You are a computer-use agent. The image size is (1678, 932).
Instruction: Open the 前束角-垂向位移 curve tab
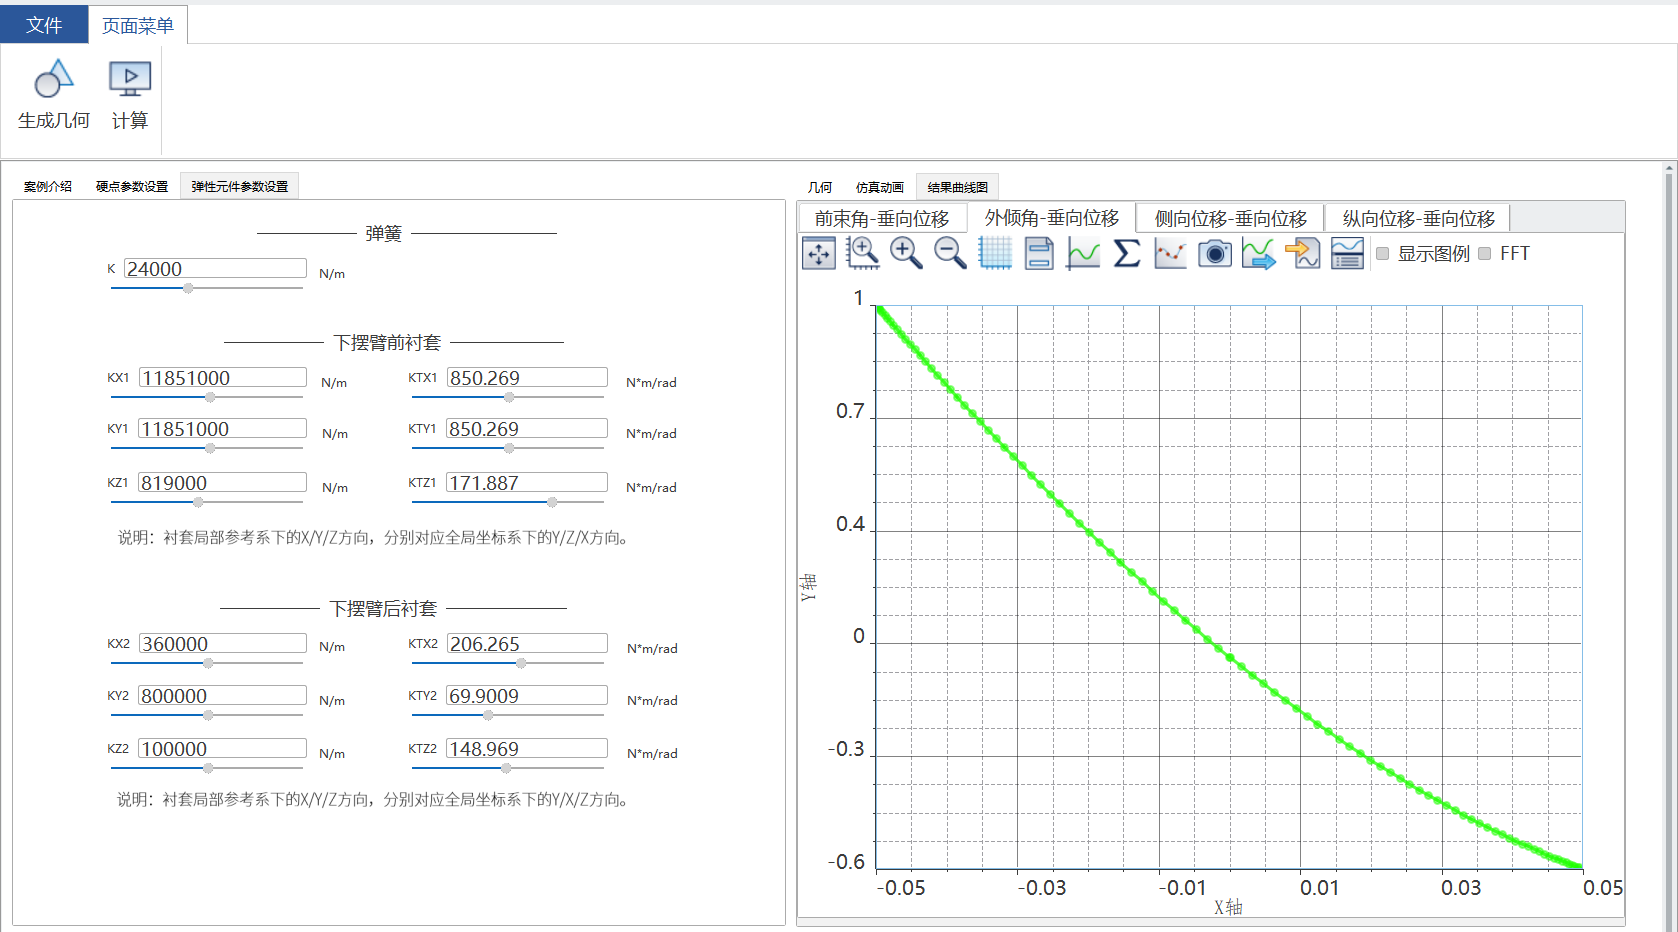[x=882, y=218]
